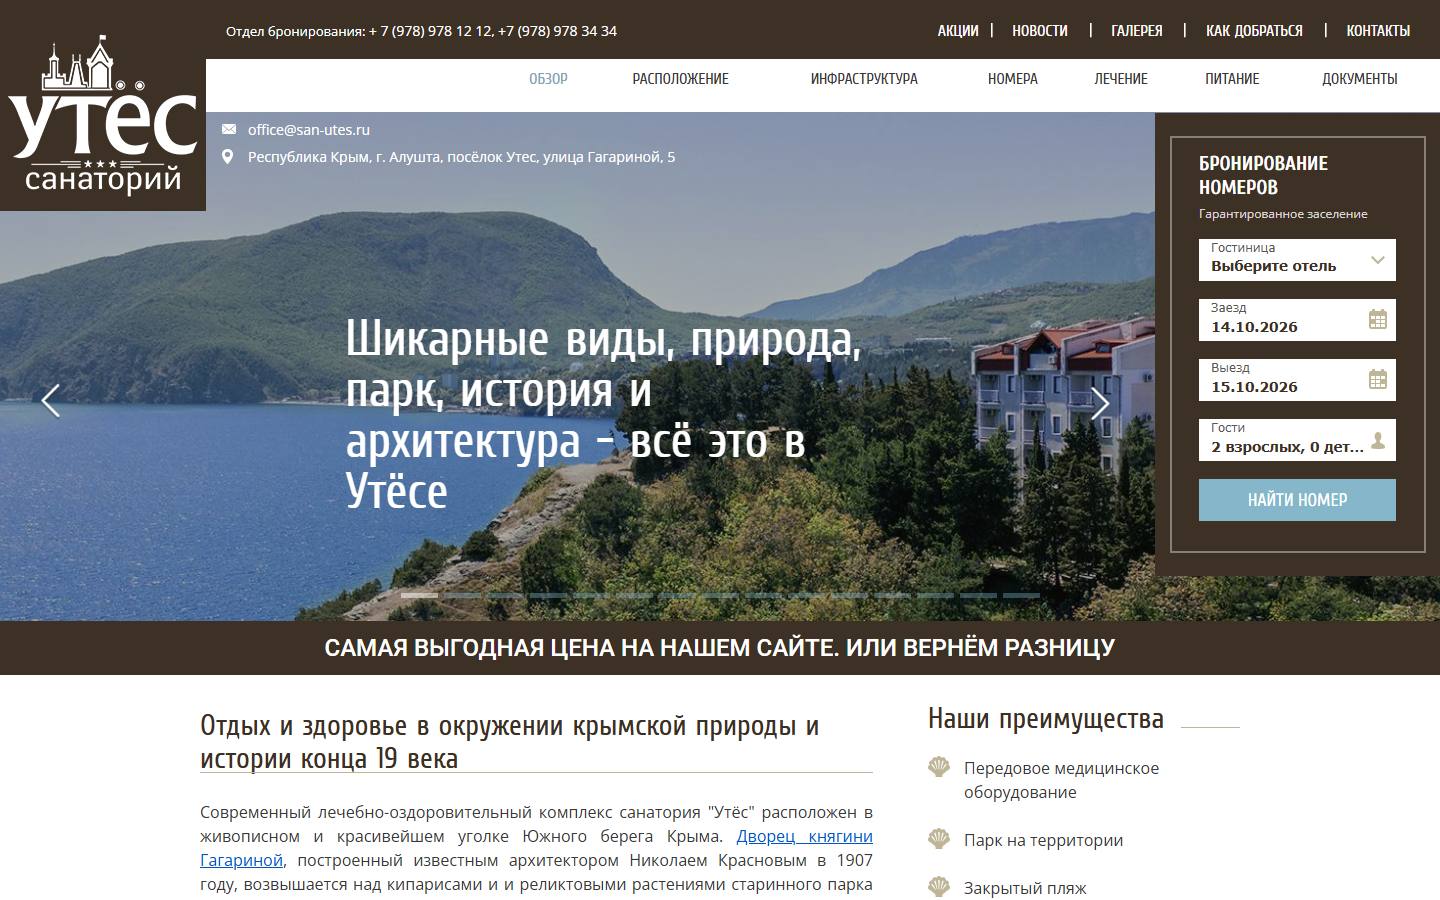Select the first highlighted carousel slide indicator

(x=419, y=595)
